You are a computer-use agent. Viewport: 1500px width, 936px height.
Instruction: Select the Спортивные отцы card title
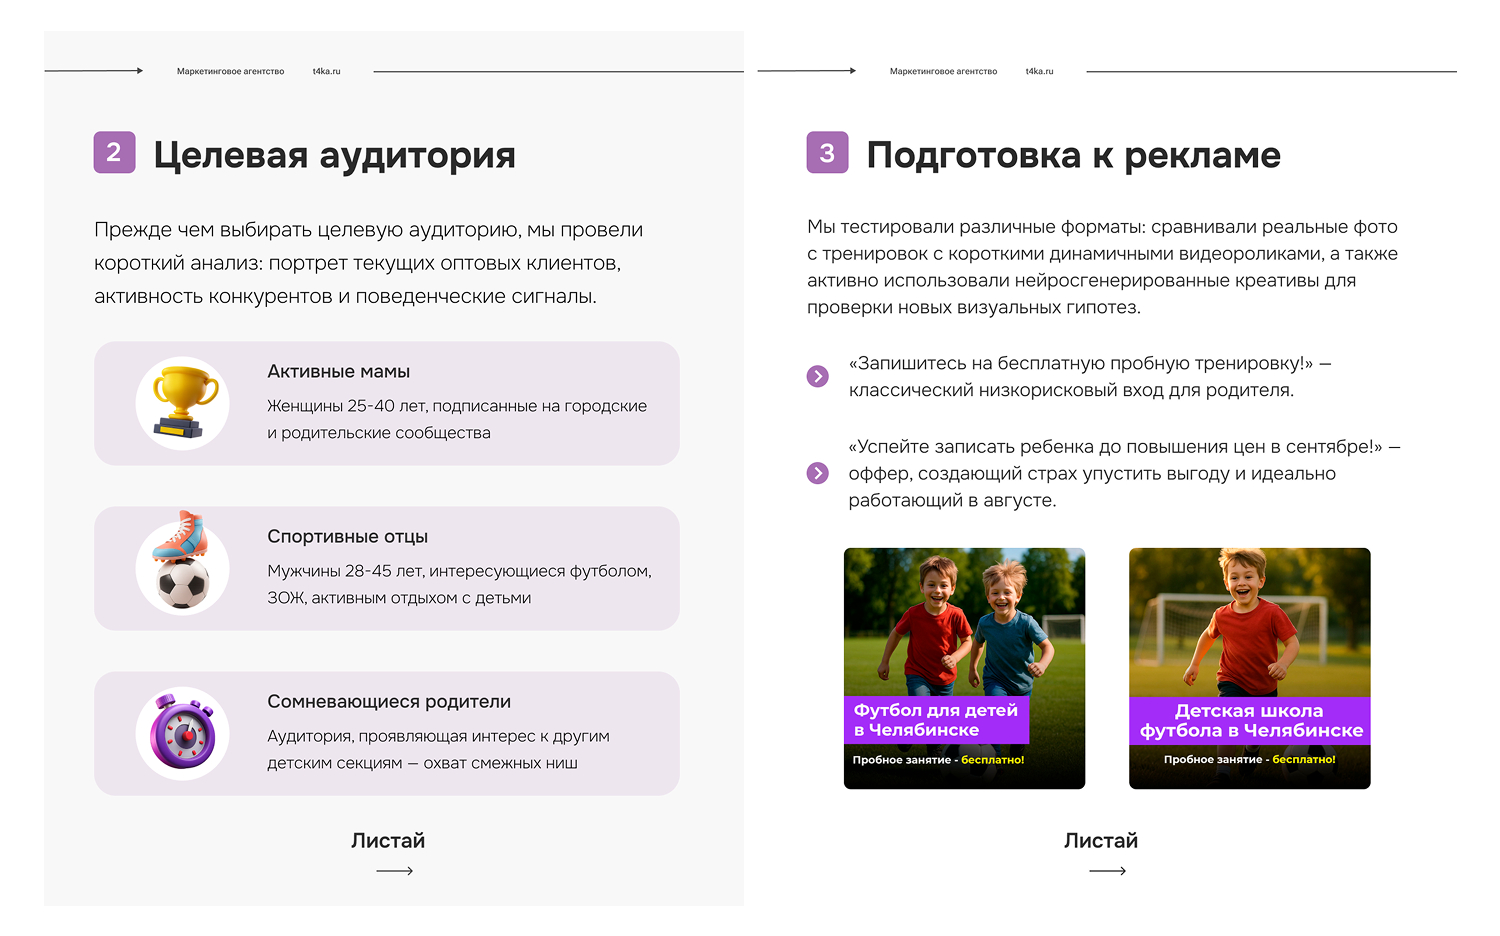pyautogui.click(x=348, y=537)
